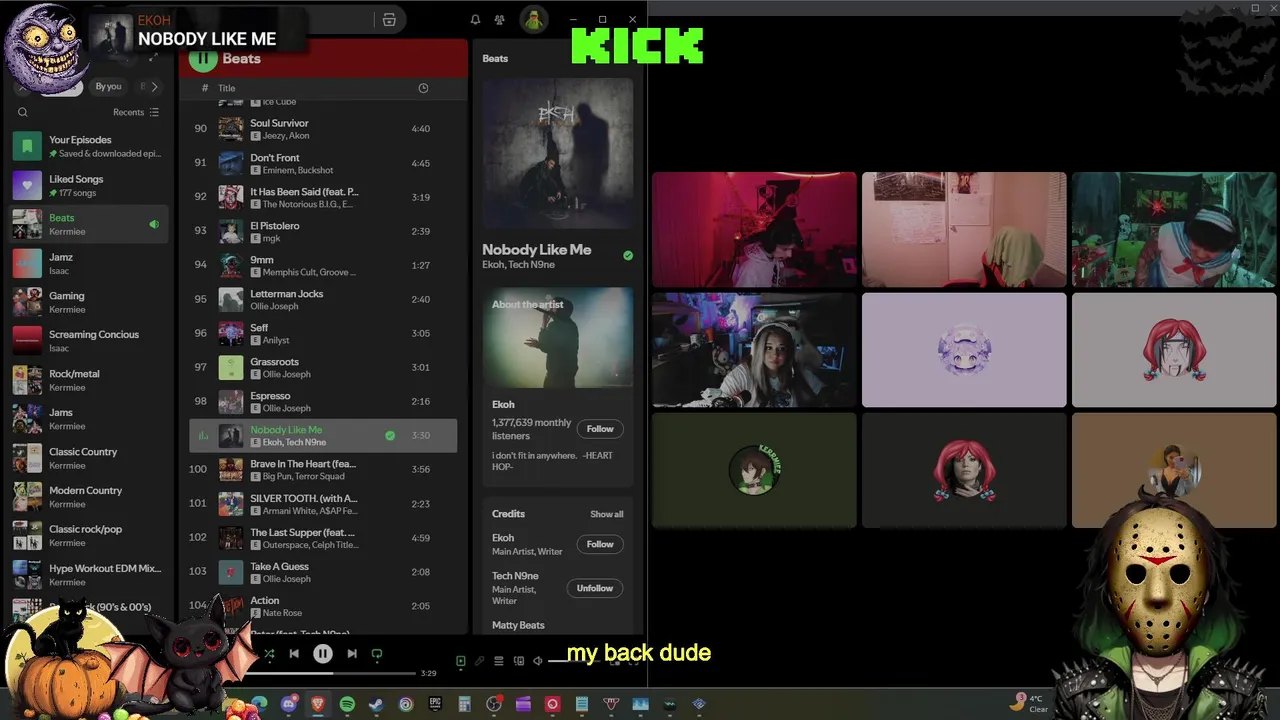Toggle the Now Playing view icon

click(461, 661)
